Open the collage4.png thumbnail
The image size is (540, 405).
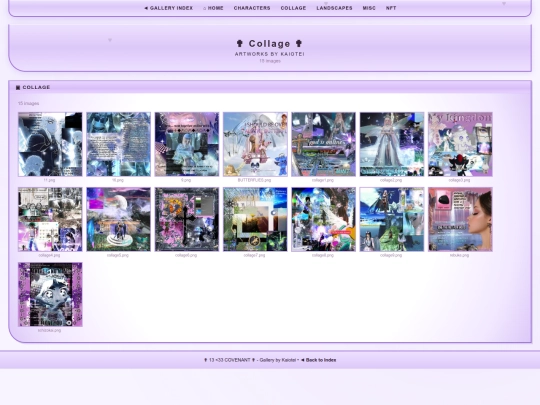(50, 219)
